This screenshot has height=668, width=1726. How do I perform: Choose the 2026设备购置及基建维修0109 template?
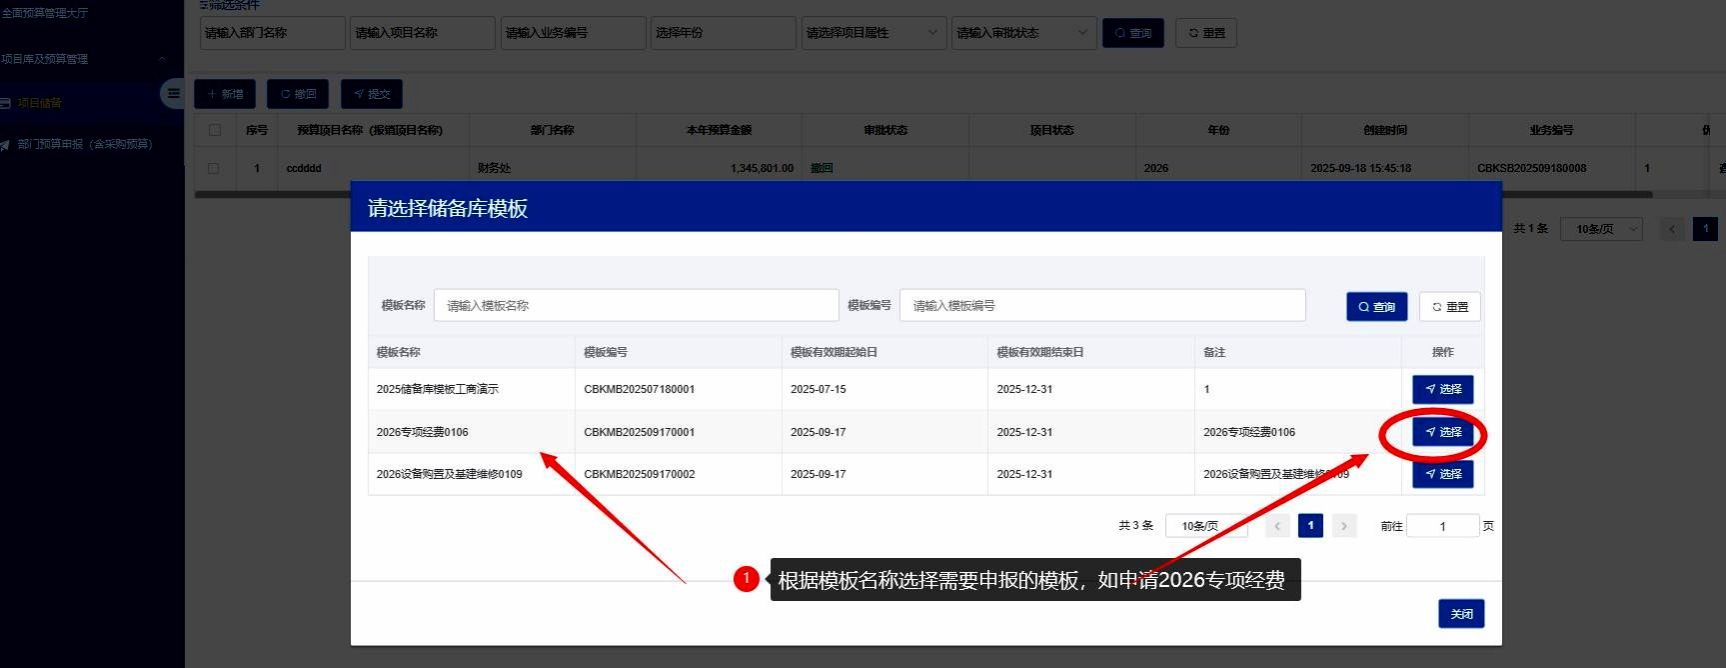click(1442, 474)
